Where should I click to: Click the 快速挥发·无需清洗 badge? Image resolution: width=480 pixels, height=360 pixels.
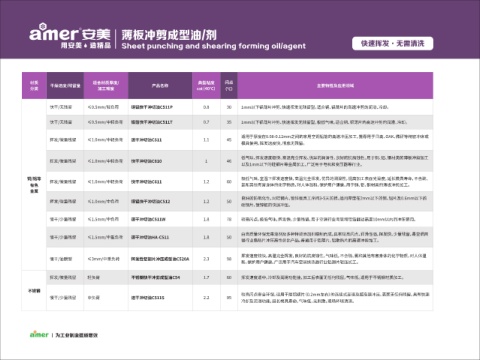(x=392, y=44)
